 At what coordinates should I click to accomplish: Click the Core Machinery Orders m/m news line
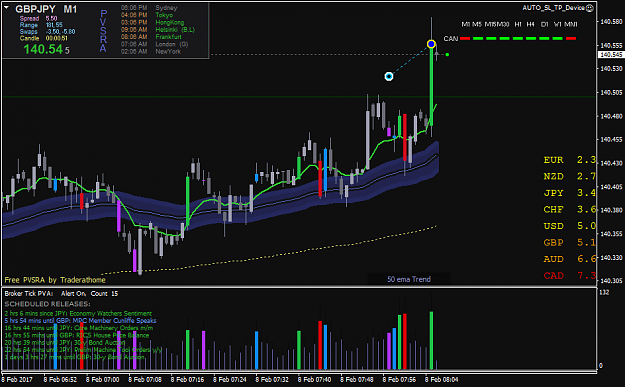79,328
